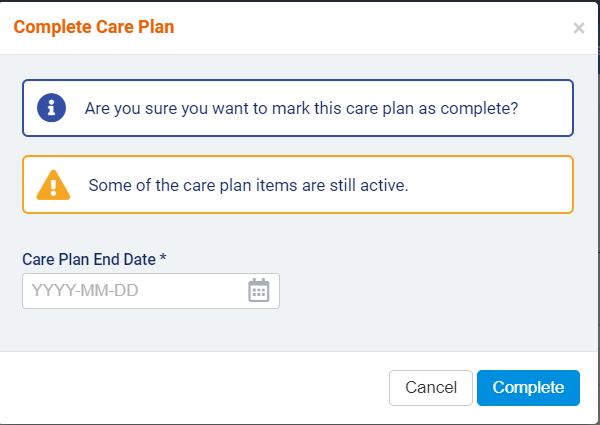600x425 pixels.
Task: Click the Care Plan End Date label
Action: point(89,259)
